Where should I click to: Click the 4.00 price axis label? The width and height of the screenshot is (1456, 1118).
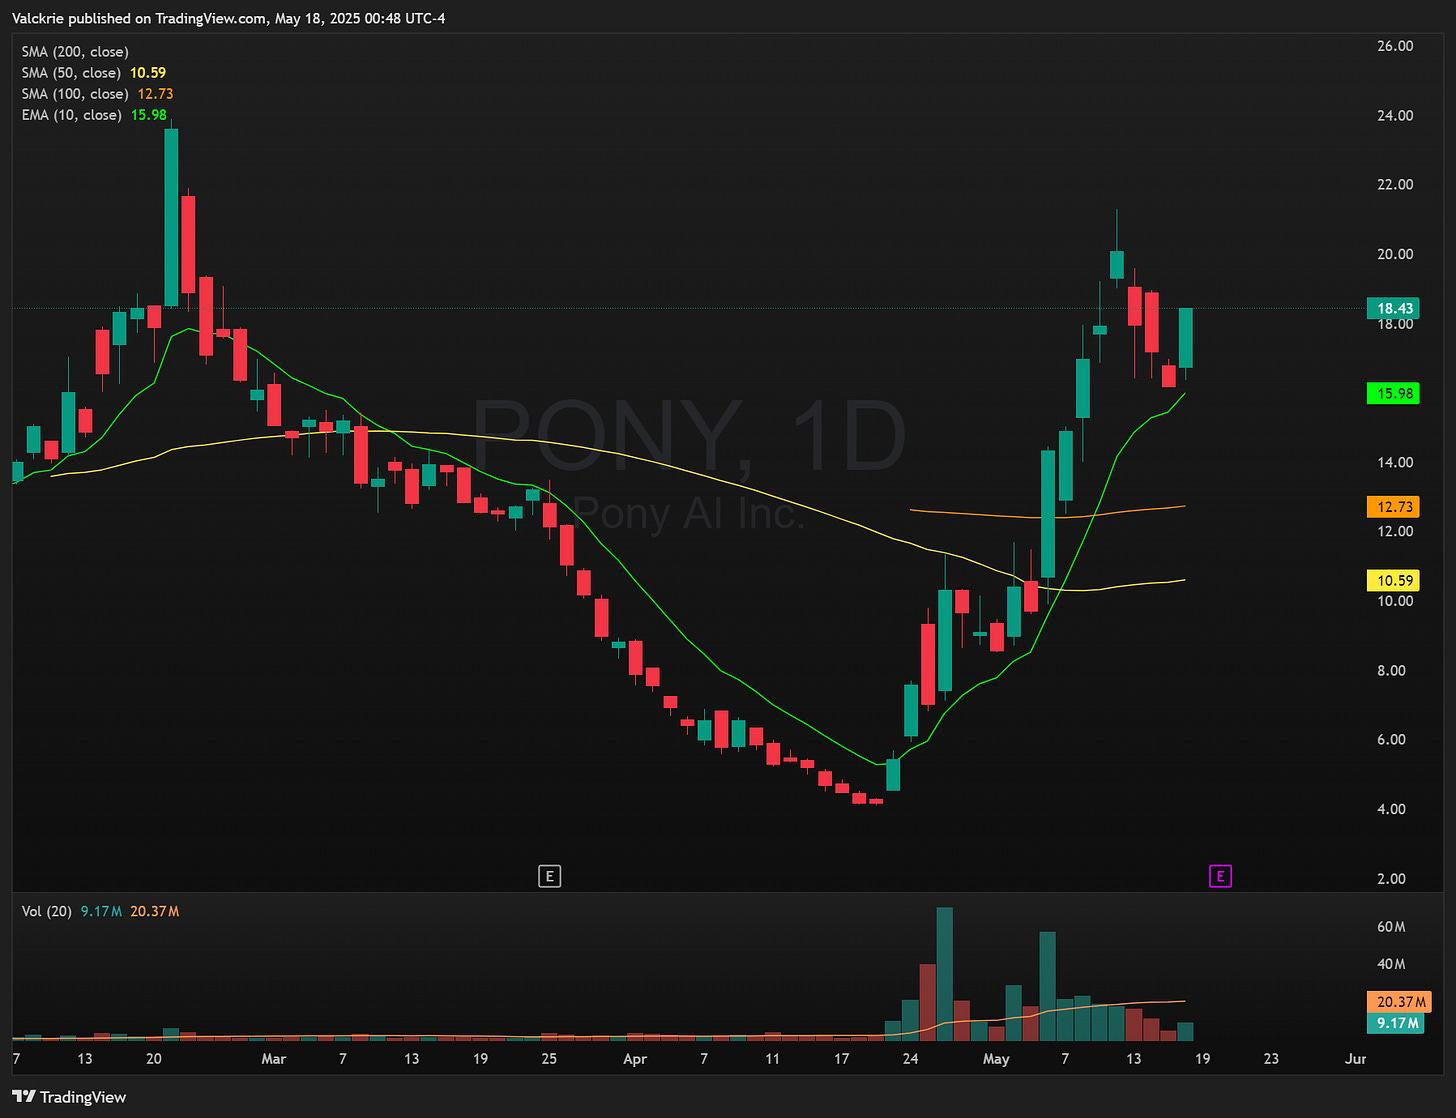tap(1391, 809)
